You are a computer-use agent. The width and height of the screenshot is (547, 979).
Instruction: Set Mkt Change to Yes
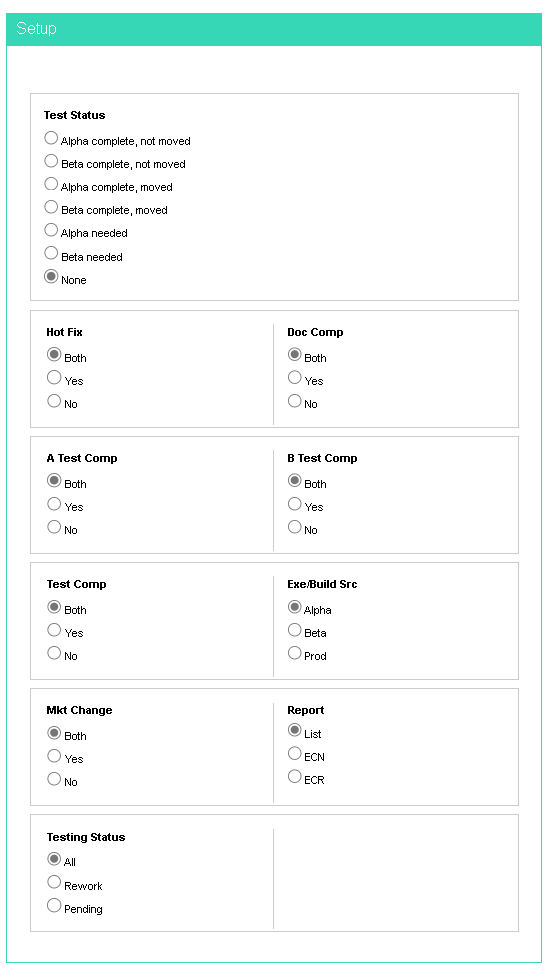[x=54, y=755]
